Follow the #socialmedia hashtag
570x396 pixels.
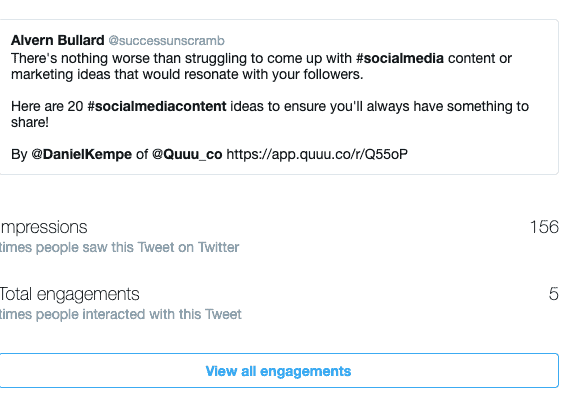400,58
